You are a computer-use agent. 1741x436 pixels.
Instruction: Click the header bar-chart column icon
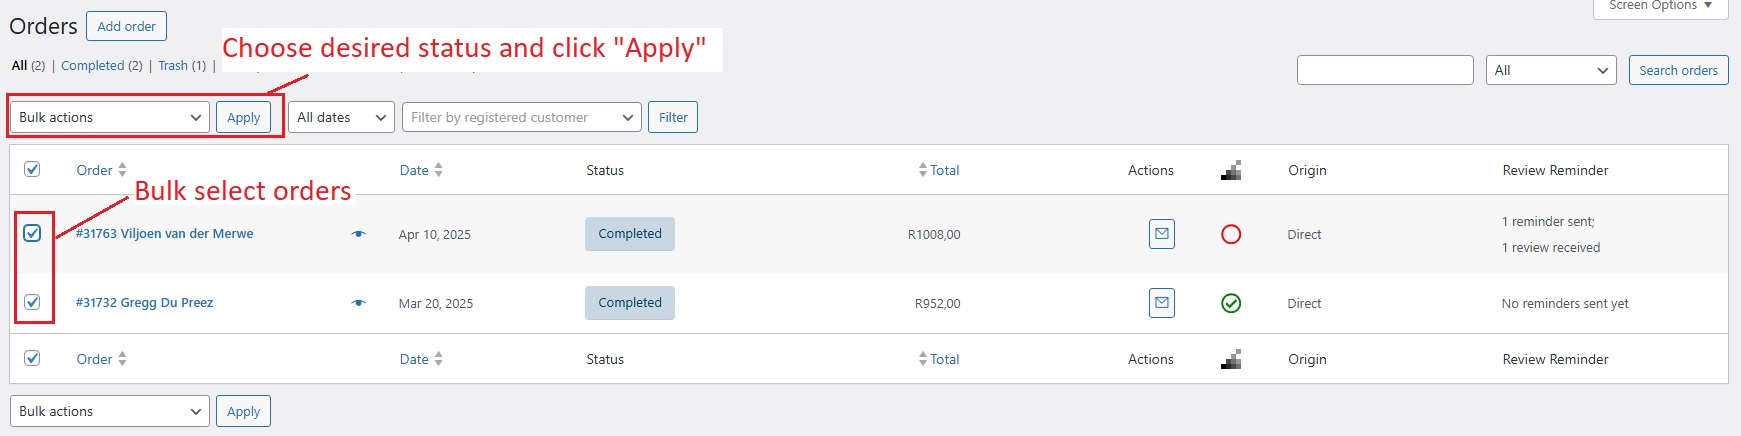click(1231, 170)
